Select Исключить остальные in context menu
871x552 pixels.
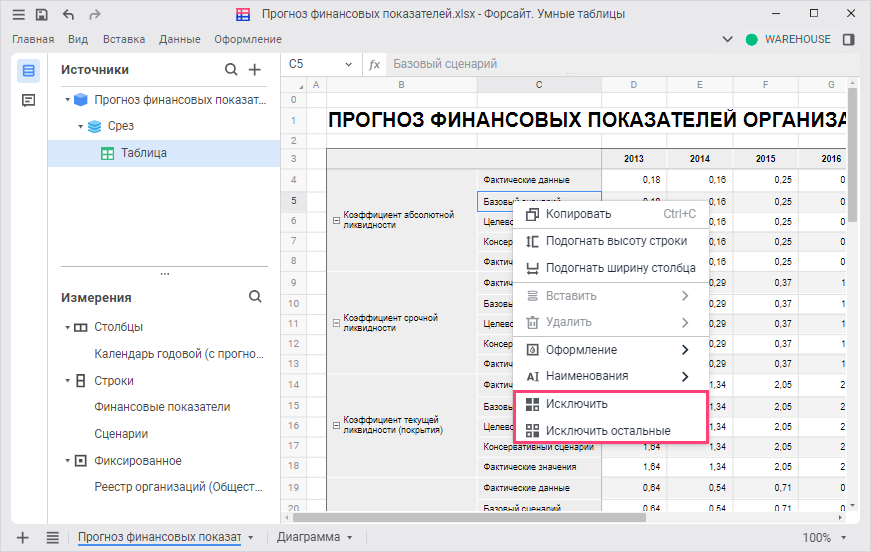pyautogui.click(x=610, y=430)
